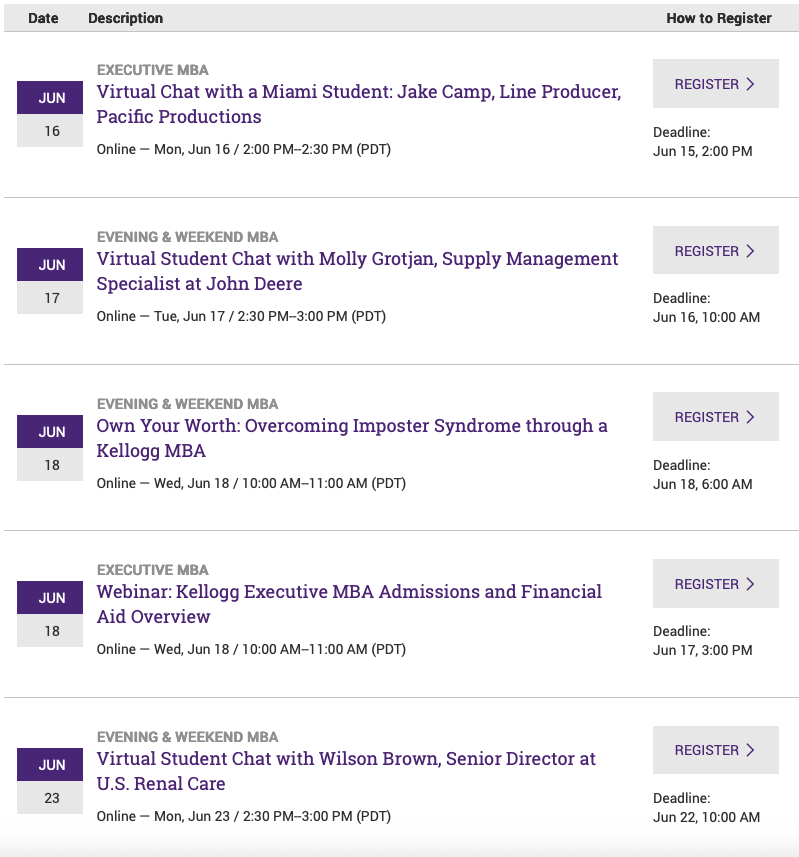Click Evening & Weekend MBA label above Molly chat

(x=187, y=237)
